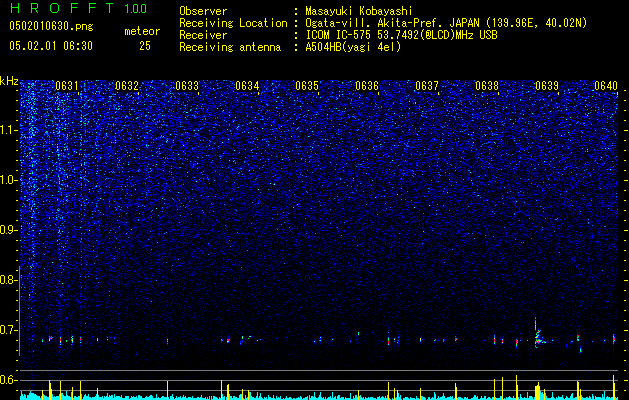The image size is (629, 400).
Task: Click the meteor count value 25
Action: [145, 46]
